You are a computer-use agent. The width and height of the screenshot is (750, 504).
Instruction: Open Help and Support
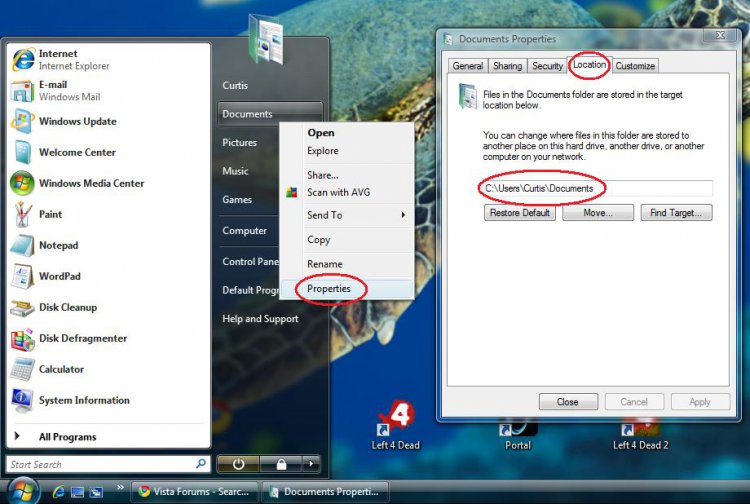pyautogui.click(x=260, y=319)
